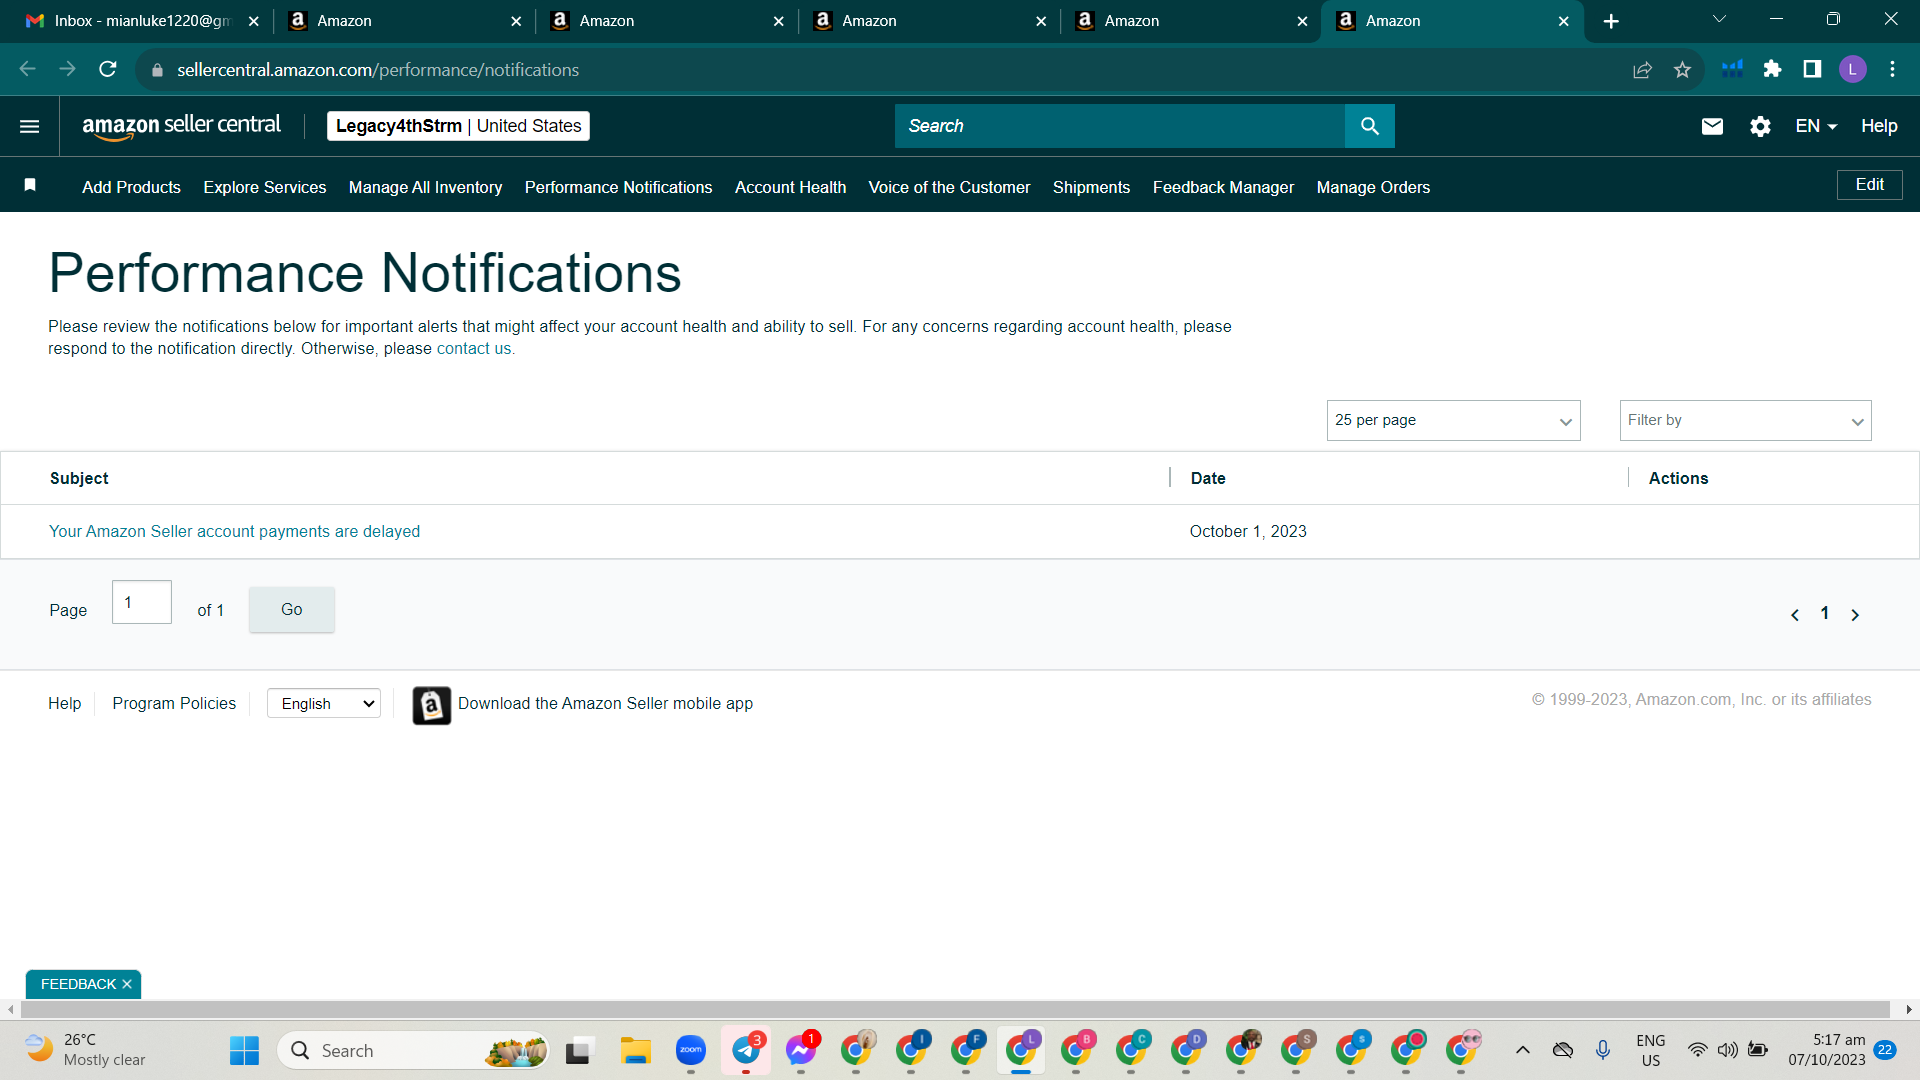This screenshot has height=1080, width=1920.
Task: Go to next page arrow in pagination
Action: [x=1855, y=615]
